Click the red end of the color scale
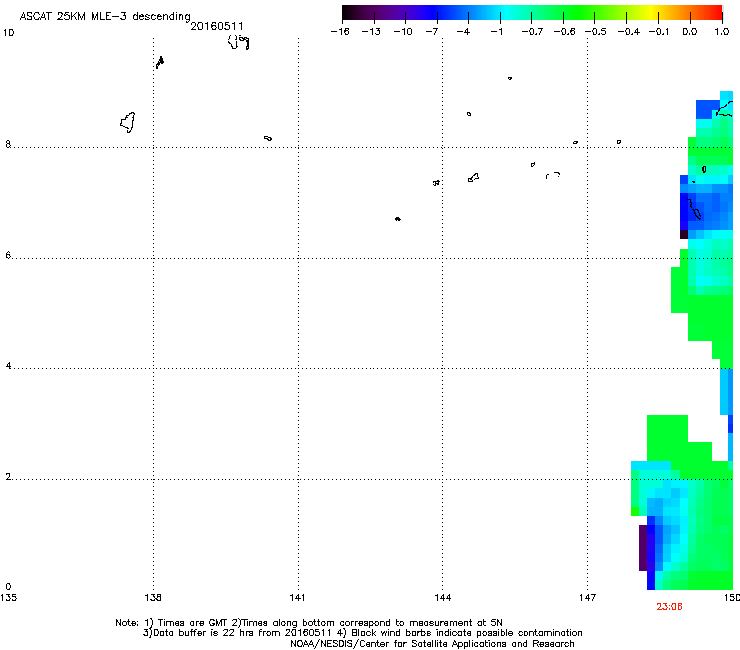Image resolution: width=740 pixels, height=650 pixels. pos(713,12)
